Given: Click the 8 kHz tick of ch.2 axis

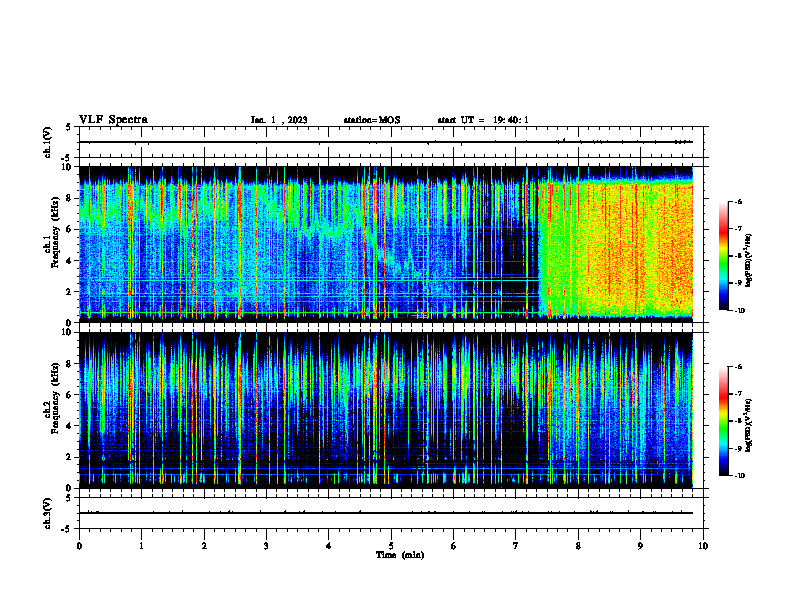Looking at the screenshot, I should (x=70, y=364).
